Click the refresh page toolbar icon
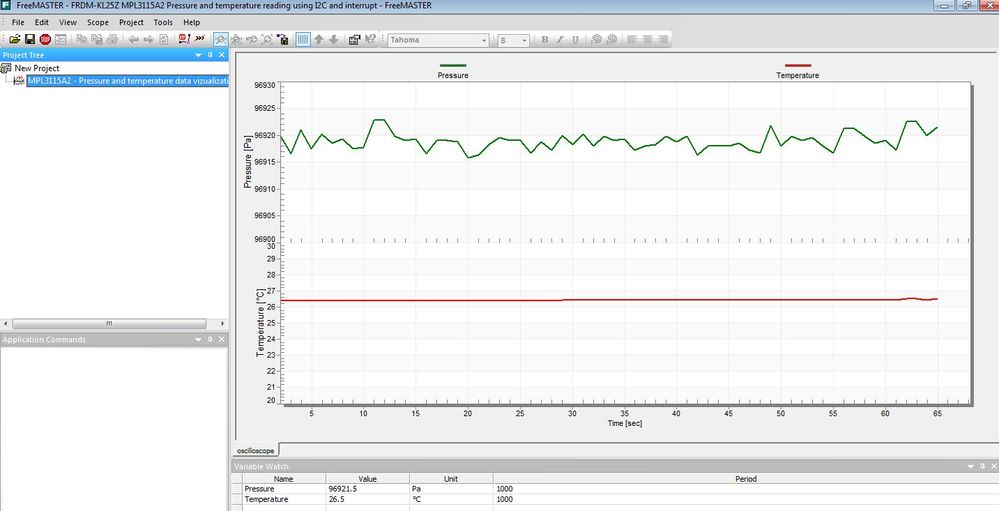 pyautogui.click(x=164, y=40)
